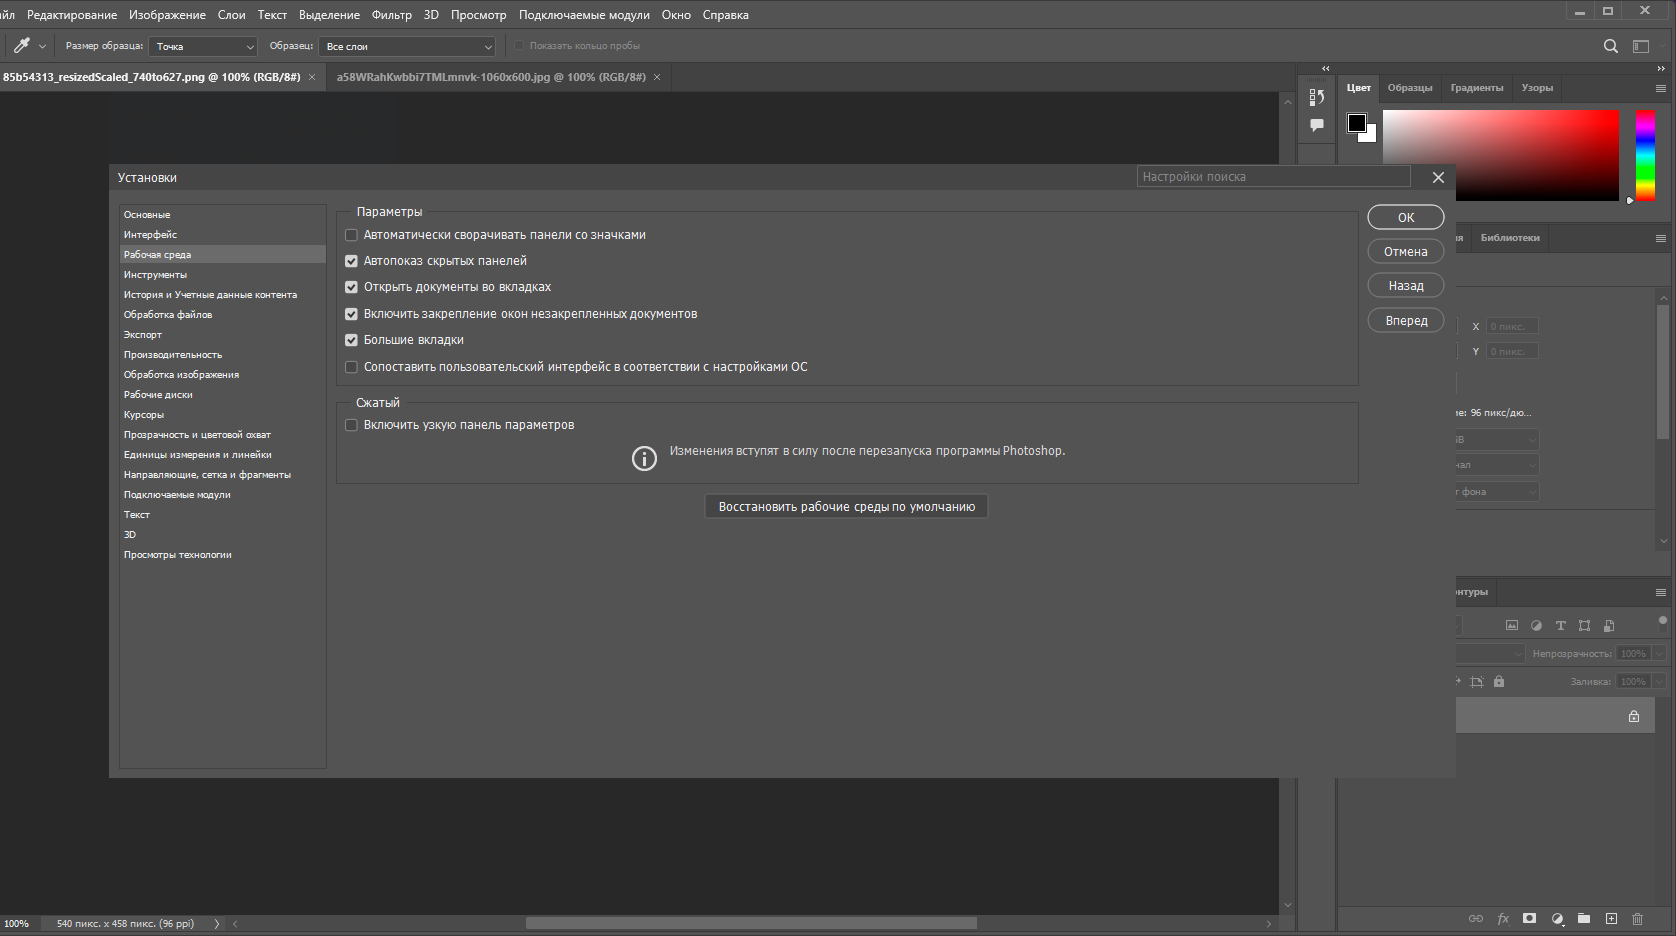
Task: Open the Layers panel menu icon
Action: (1661, 592)
